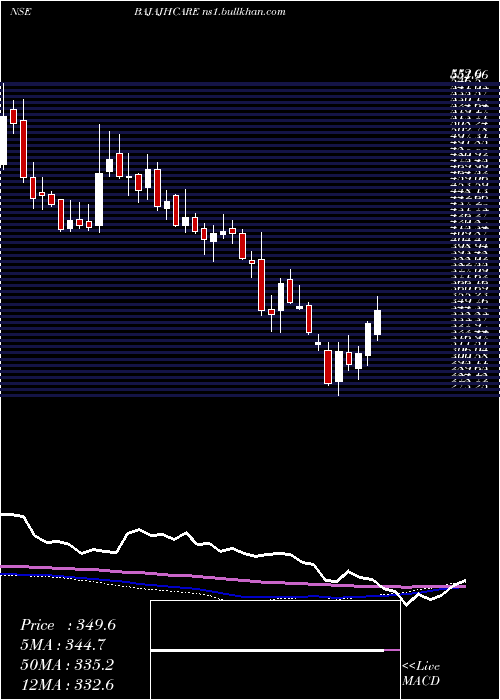The height and width of the screenshot is (700, 500).
Task: Click the NSE exchange label
Action: [21, 12]
